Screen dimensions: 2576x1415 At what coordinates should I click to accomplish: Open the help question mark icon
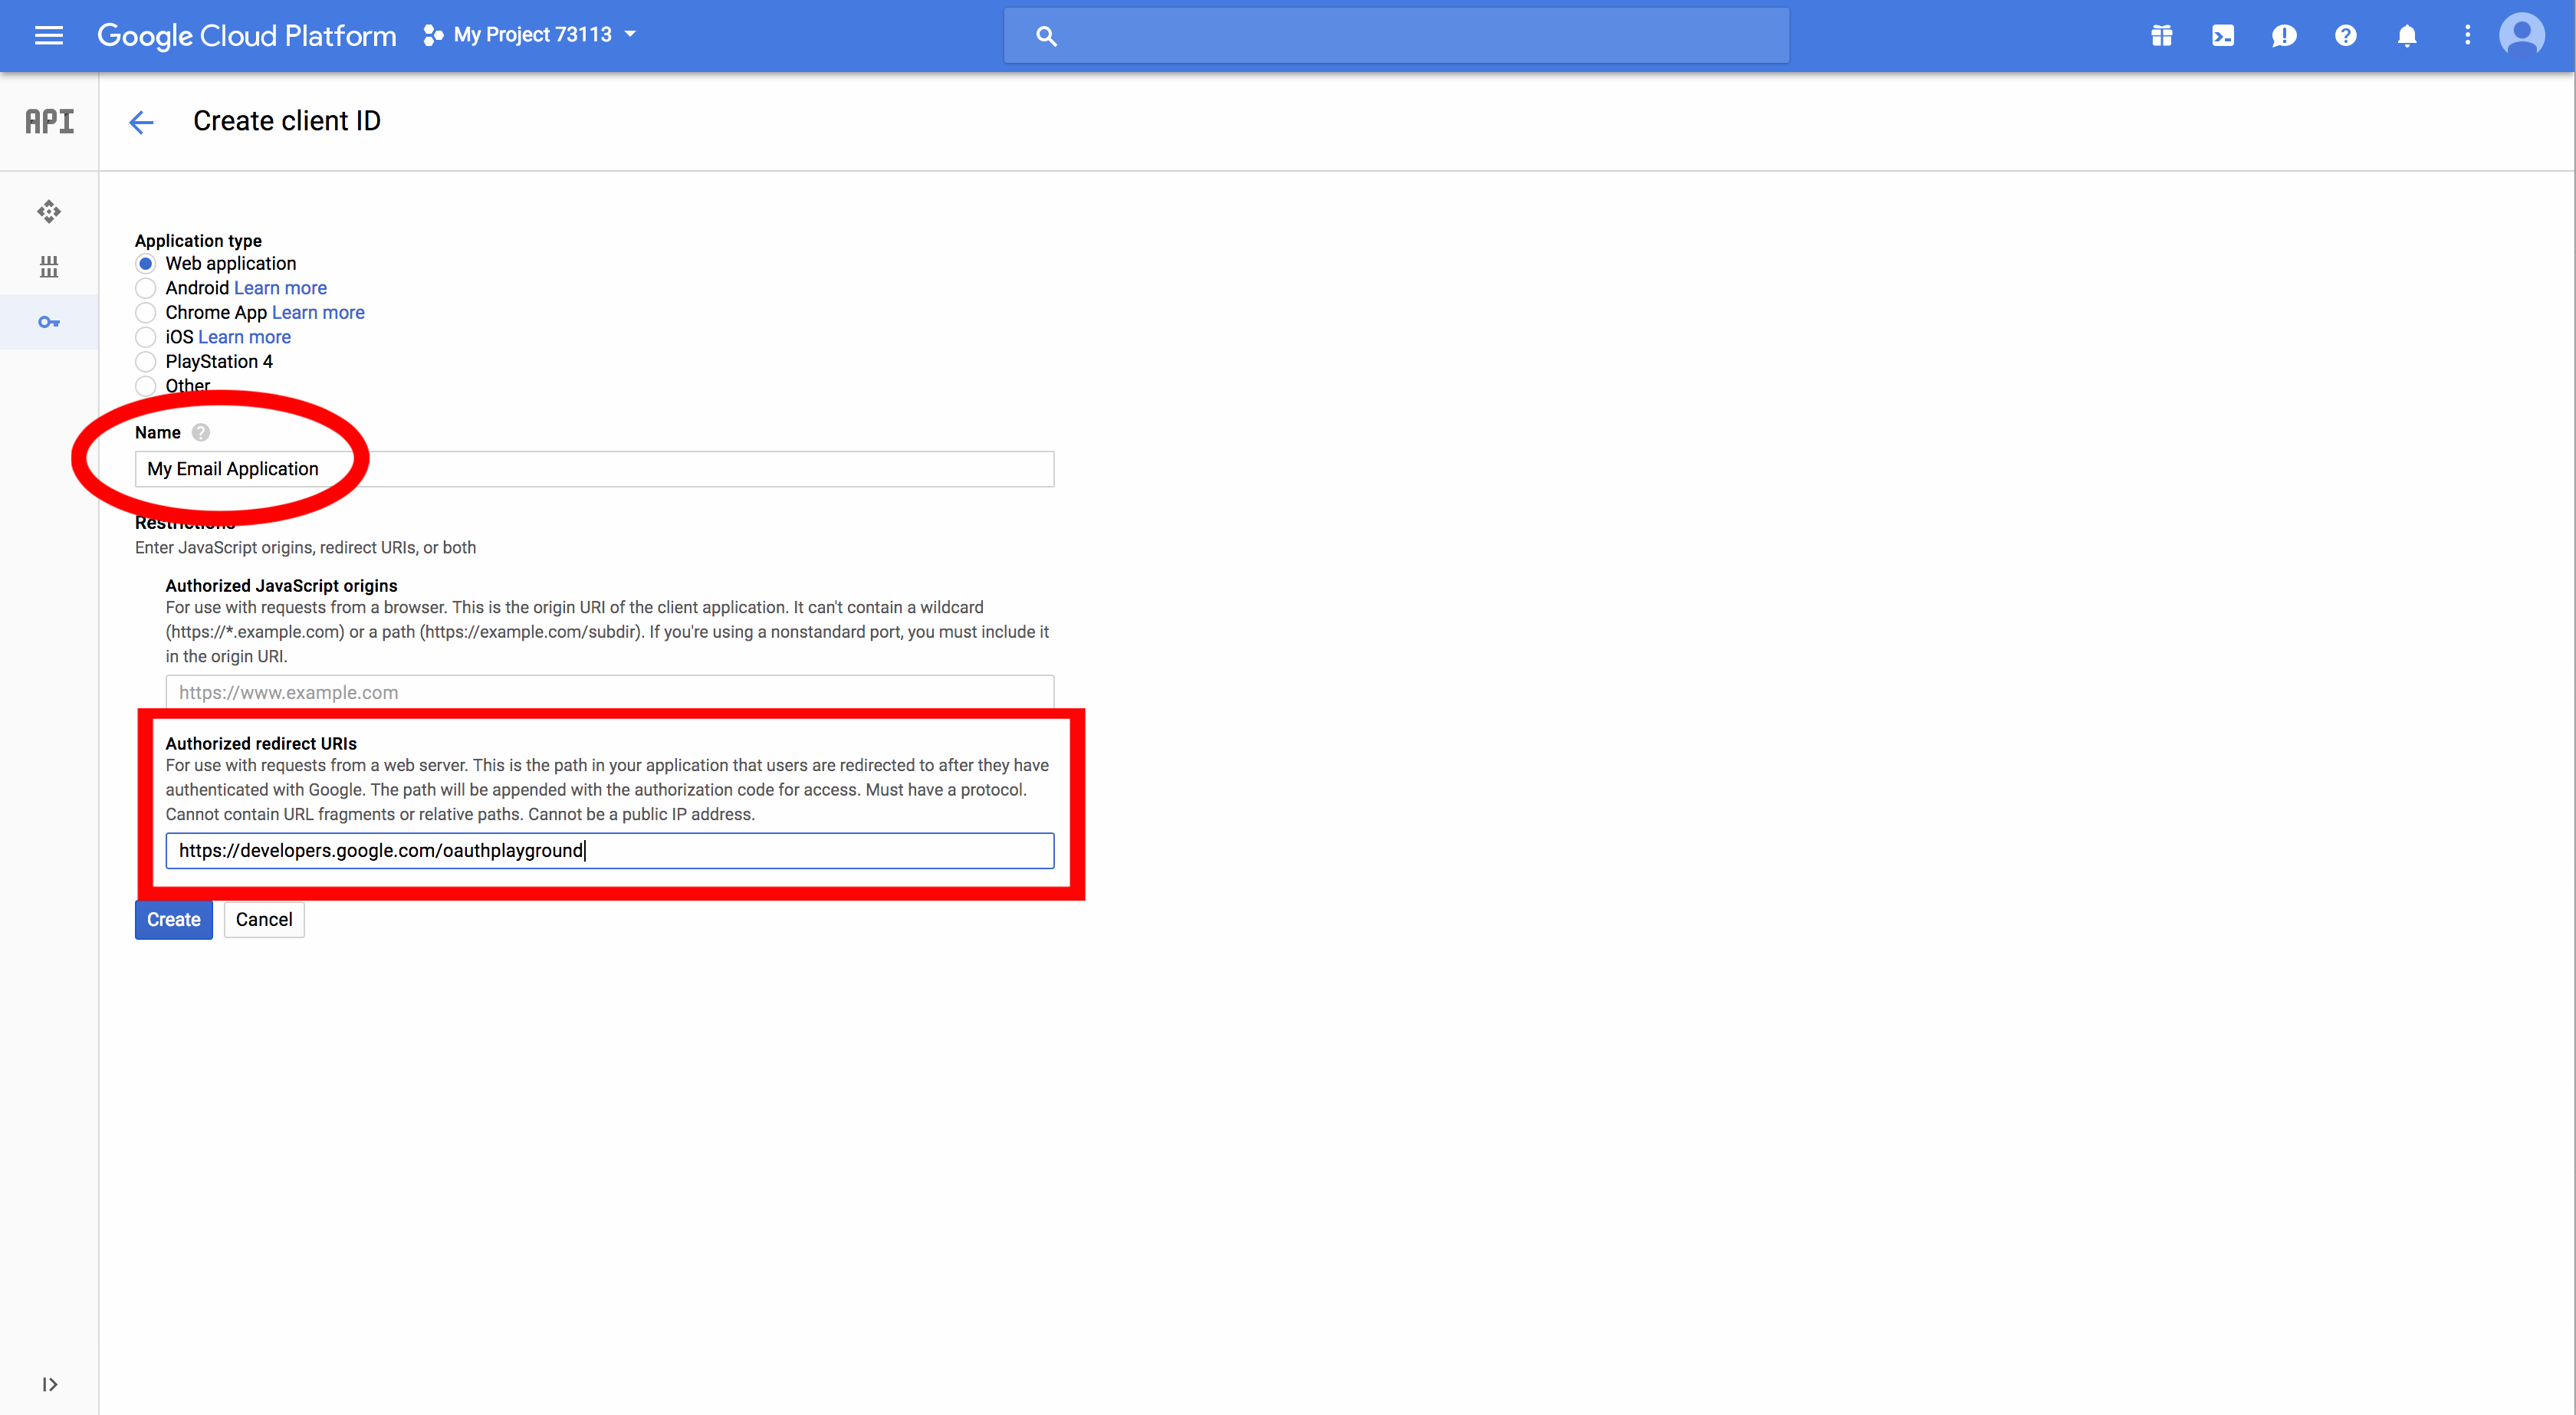(x=2345, y=35)
